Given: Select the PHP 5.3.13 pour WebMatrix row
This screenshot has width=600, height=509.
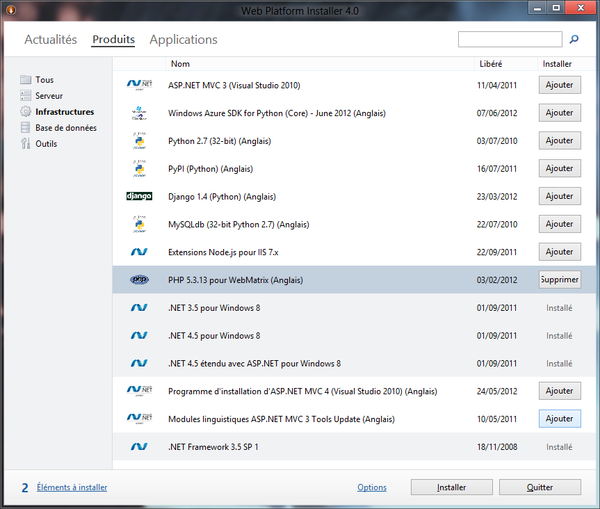Looking at the screenshot, I should click(x=354, y=280).
